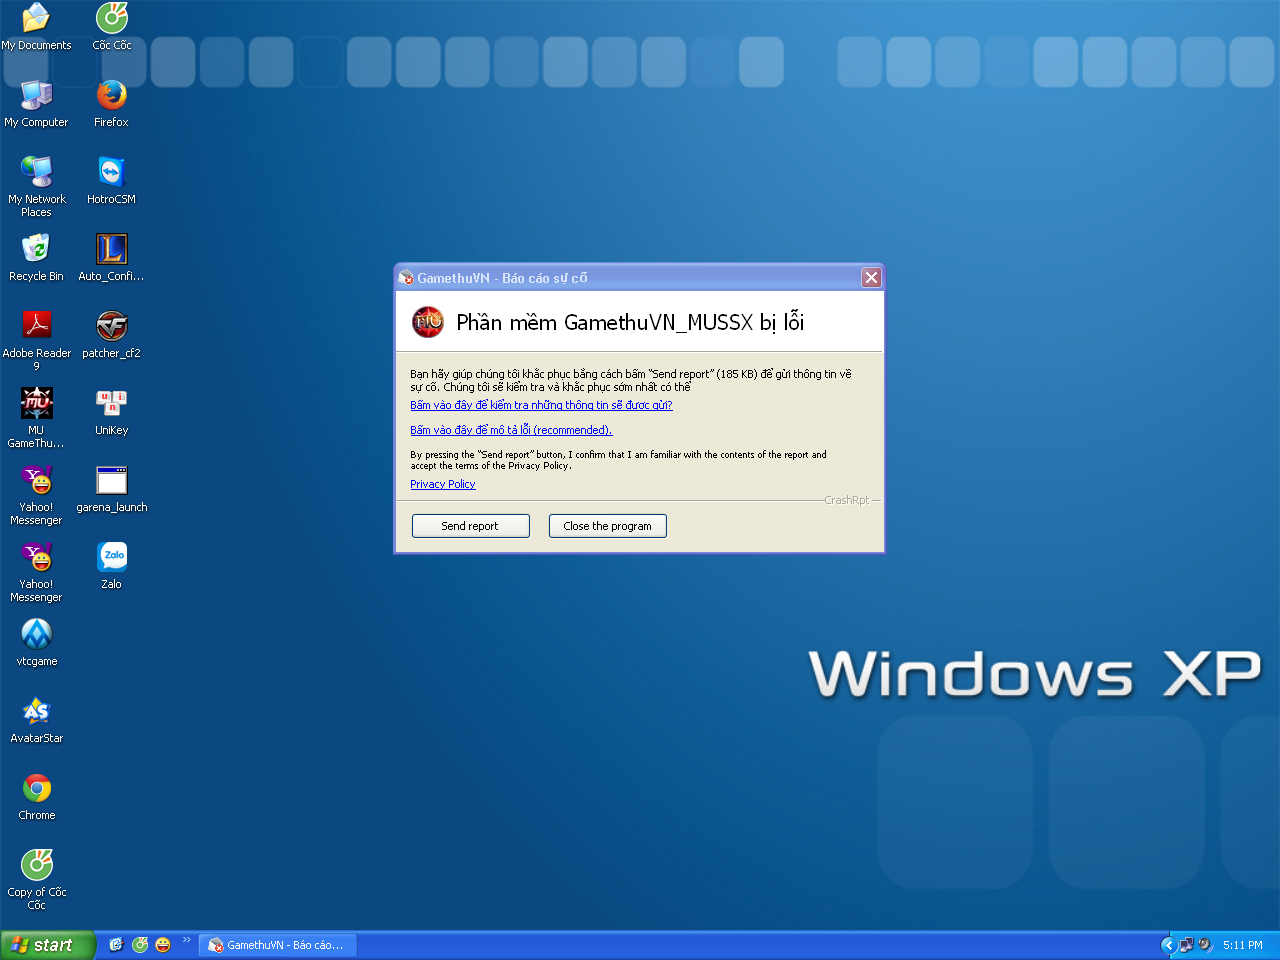Click the network connection tray icon
This screenshot has width=1280, height=960.
click(x=1186, y=945)
